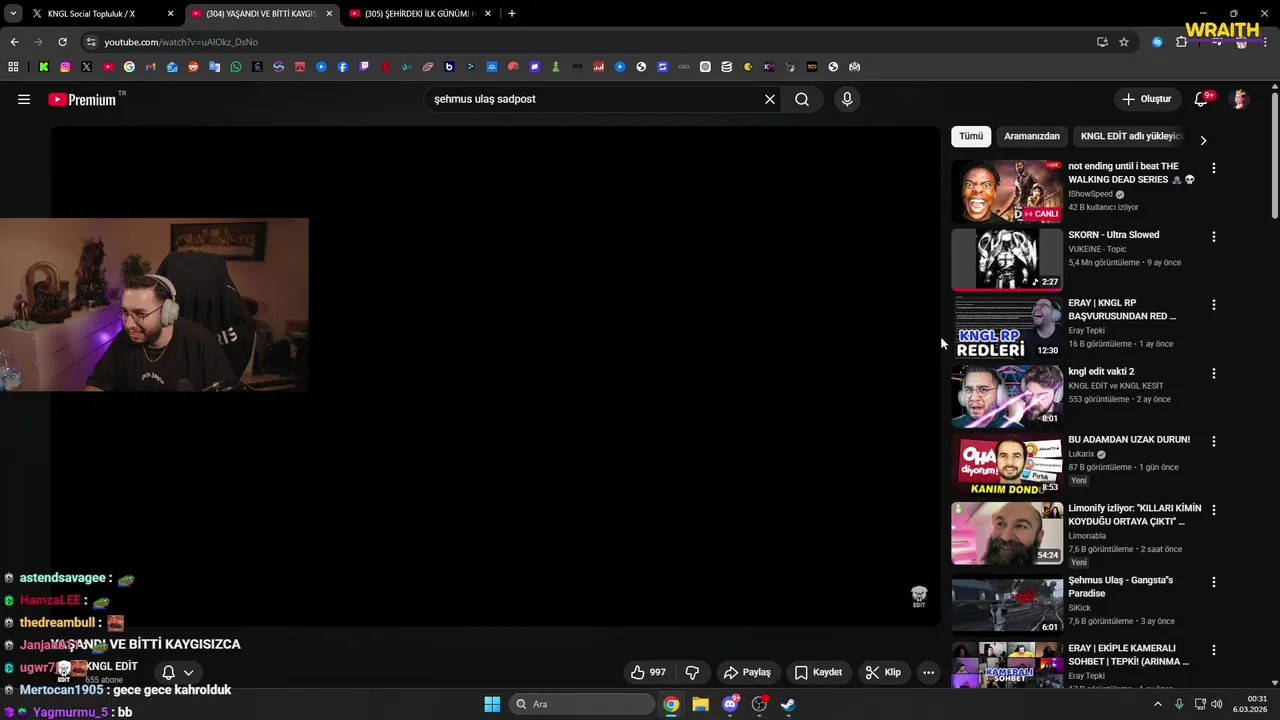
Task: Click the Shazam extension icon
Action: click(1157, 42)
